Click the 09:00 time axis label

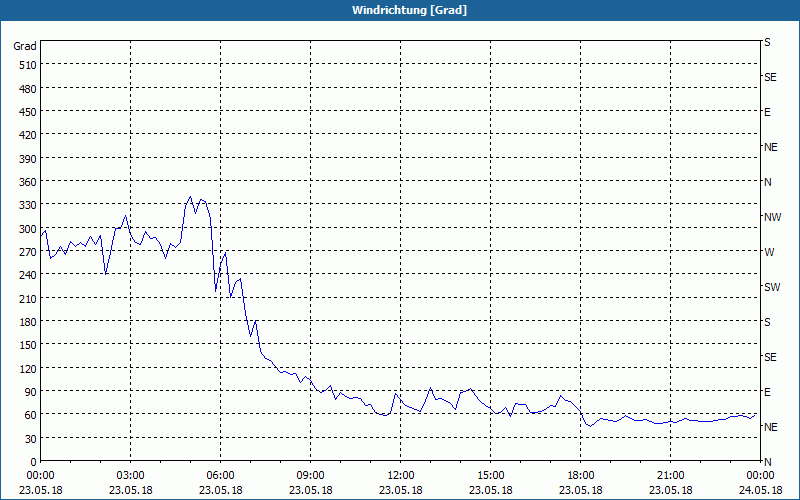(310, 476)
